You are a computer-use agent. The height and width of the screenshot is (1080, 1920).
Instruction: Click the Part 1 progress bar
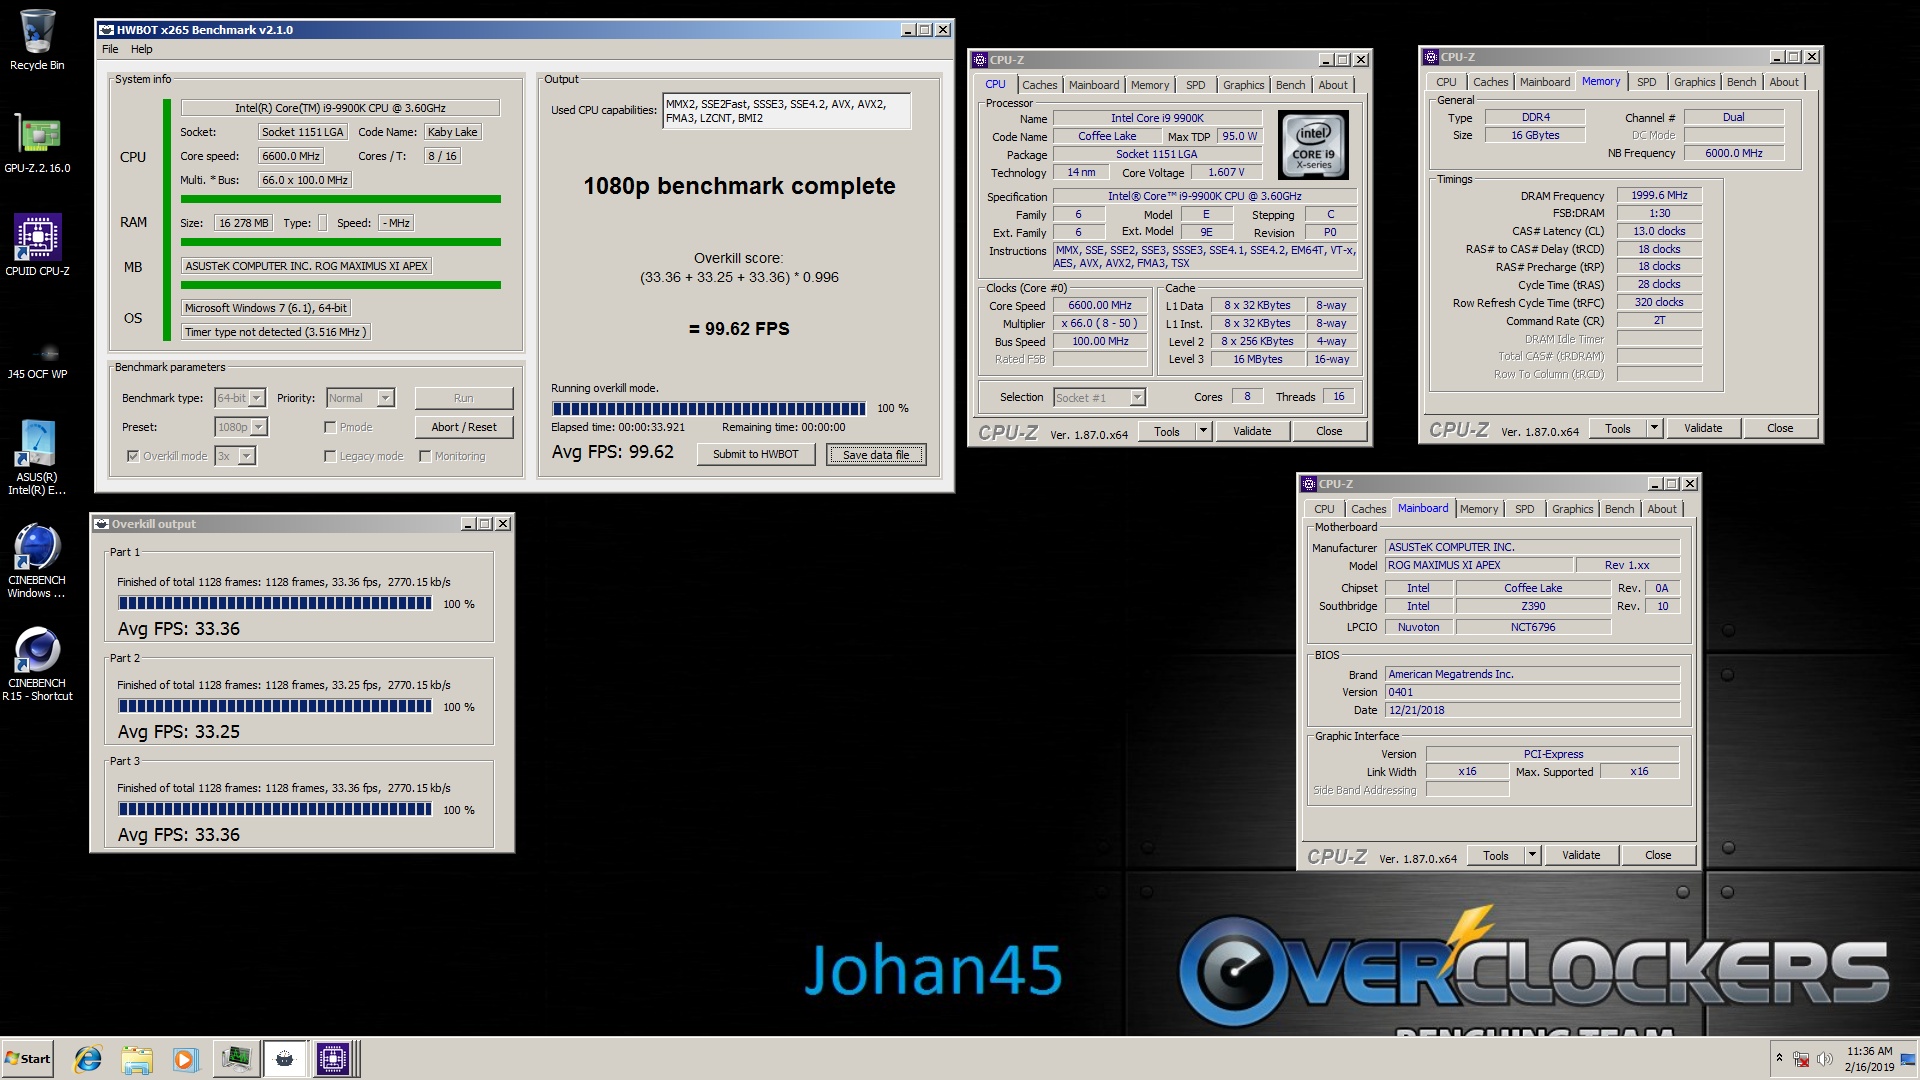(x=275, y=603)
